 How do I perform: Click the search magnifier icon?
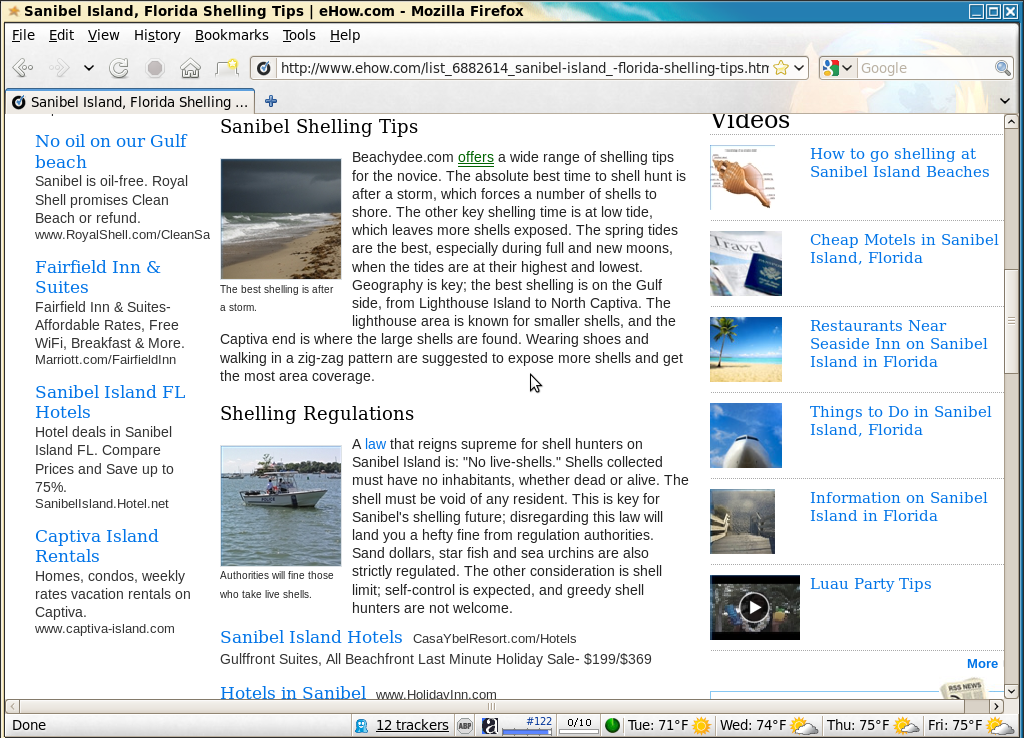(x=1002, y=68)
